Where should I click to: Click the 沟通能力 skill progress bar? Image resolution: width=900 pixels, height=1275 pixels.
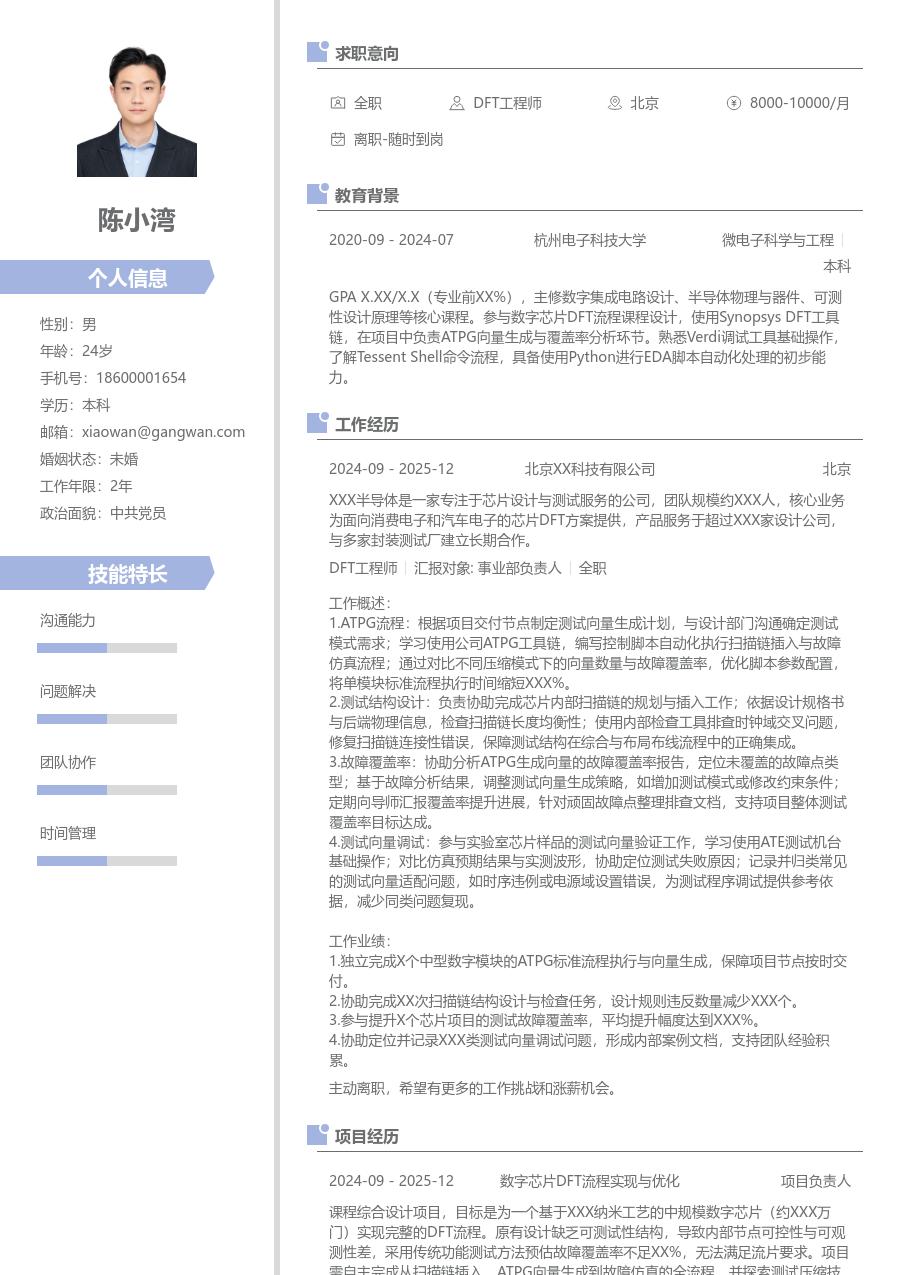coord(106,647)
